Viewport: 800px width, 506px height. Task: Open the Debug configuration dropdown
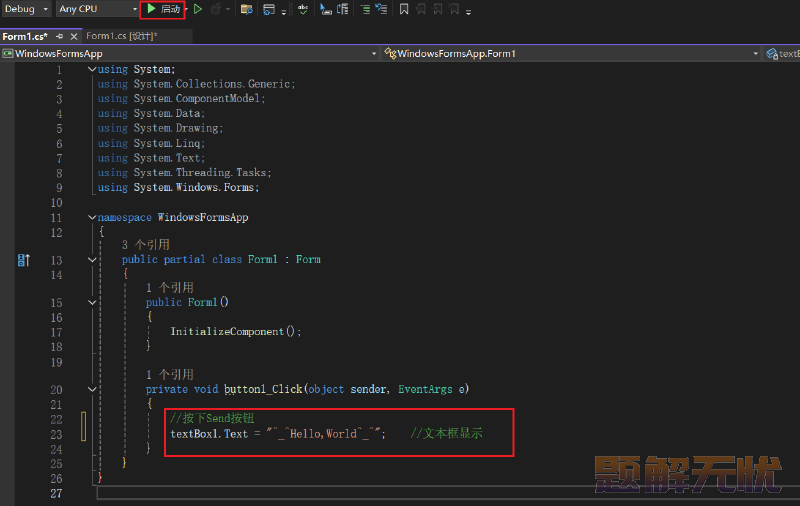click(27, 9)
